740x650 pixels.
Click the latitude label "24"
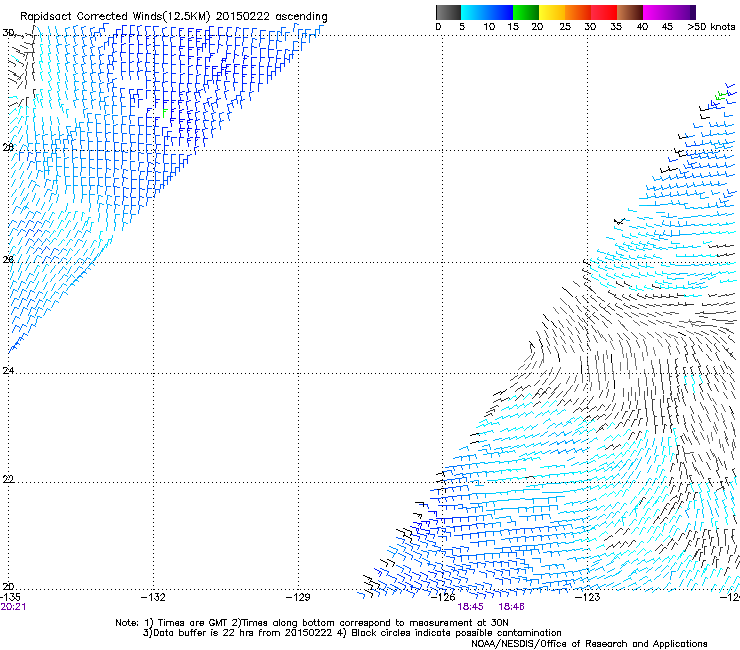point(8,370)
